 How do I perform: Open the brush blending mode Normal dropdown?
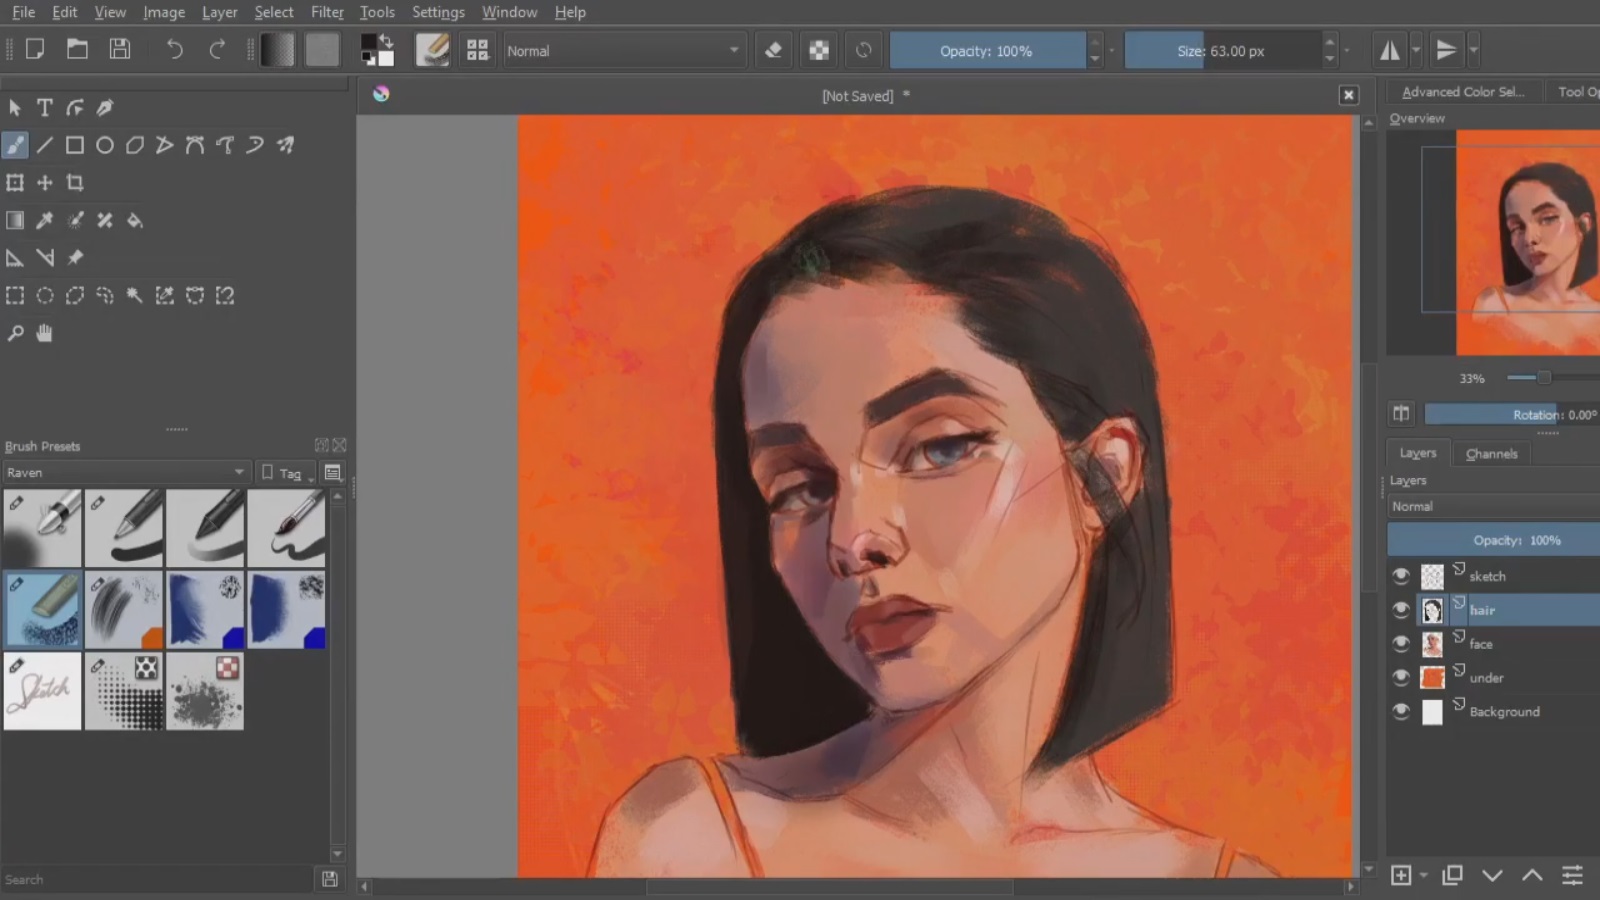[x=624, y=50]
